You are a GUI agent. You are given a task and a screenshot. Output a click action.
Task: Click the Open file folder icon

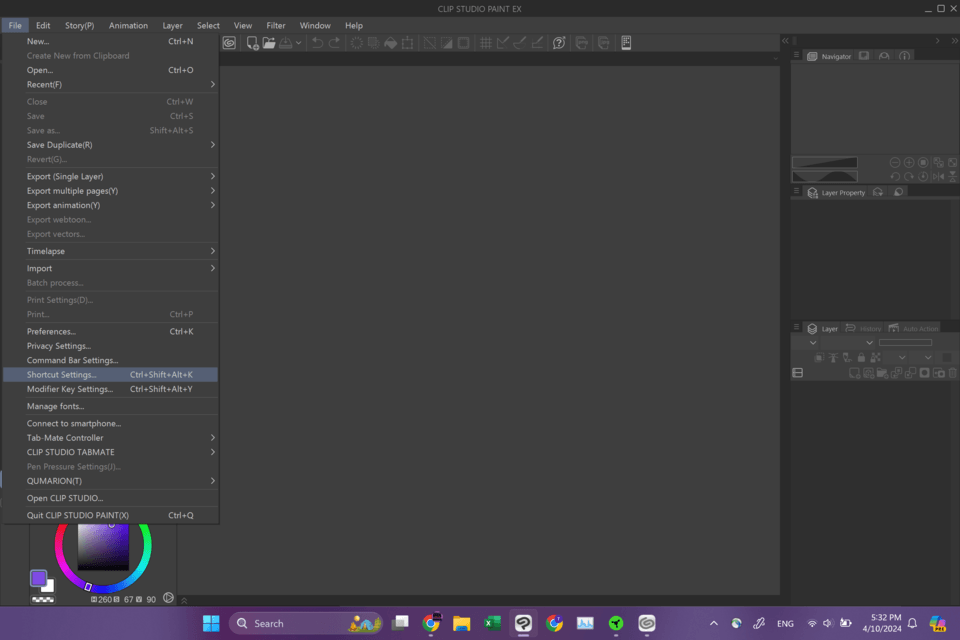pyautogui.click(x=269, y=43)
